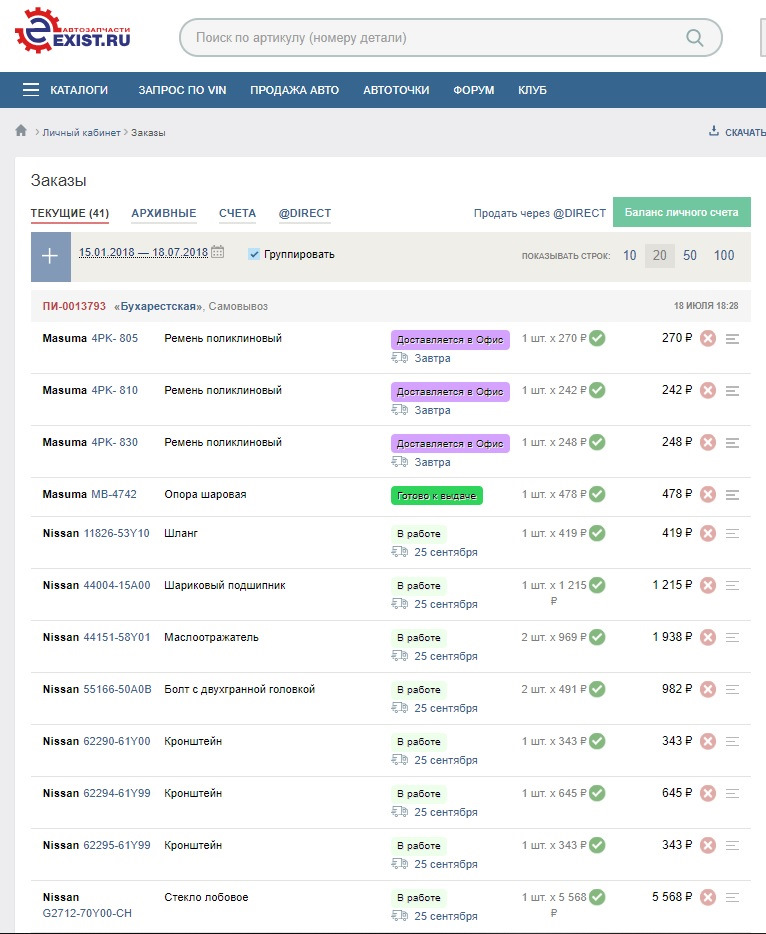766x934 pixels.
Task: Switch to СЧЕТА tab
Action: tap(237, 213)
